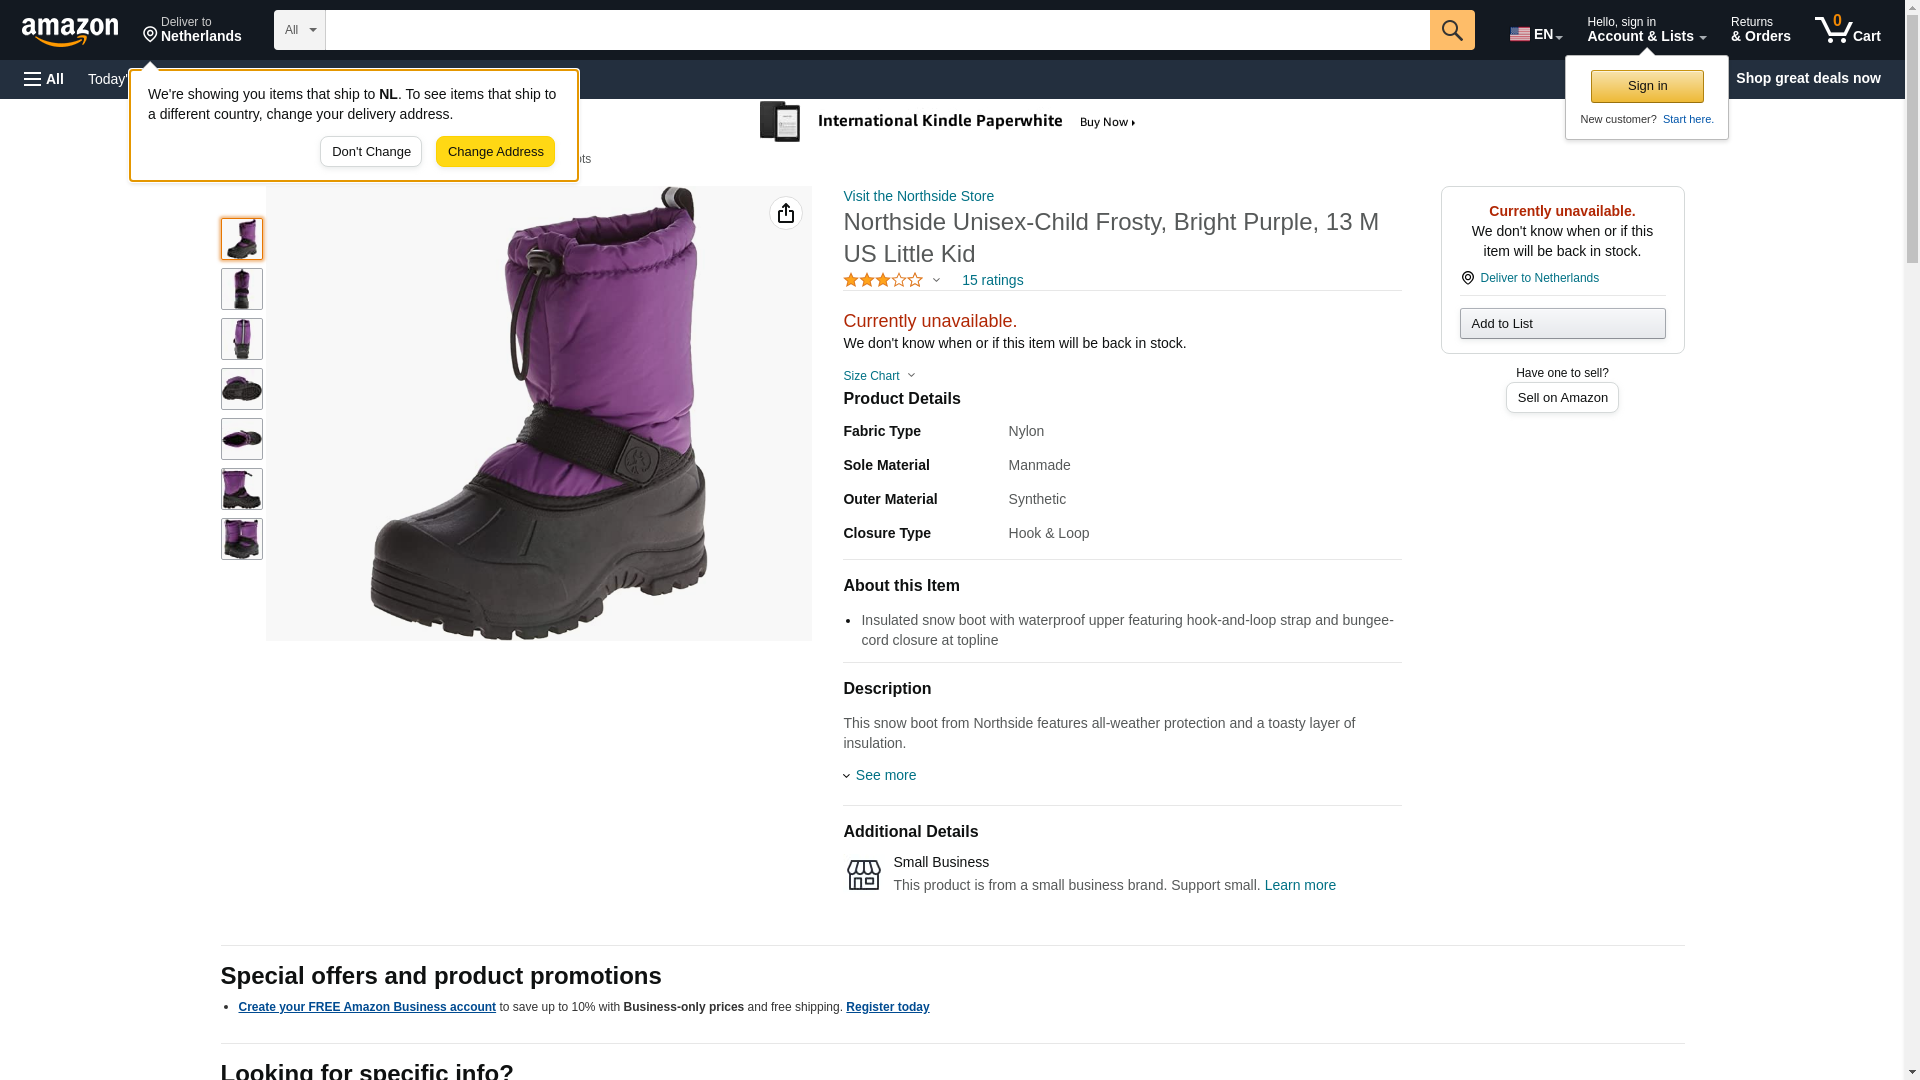Open the All hamburger menu
Screen dimensions: 1920x1080
coord(44,79)
